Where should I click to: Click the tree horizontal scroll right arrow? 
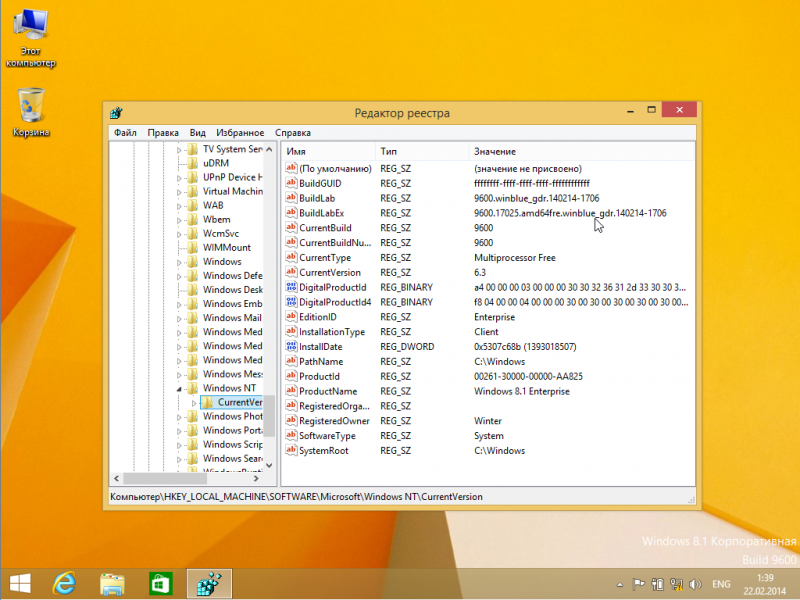tap(256, 479)
